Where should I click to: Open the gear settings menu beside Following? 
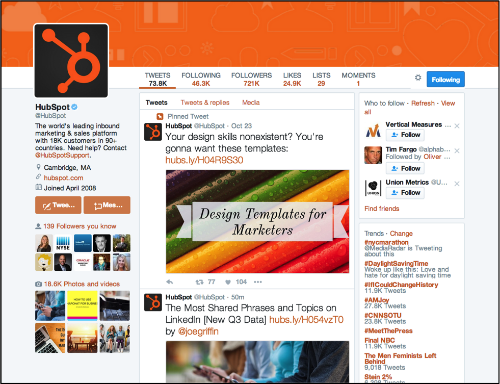pyautogui.click(x=418, y=78)
